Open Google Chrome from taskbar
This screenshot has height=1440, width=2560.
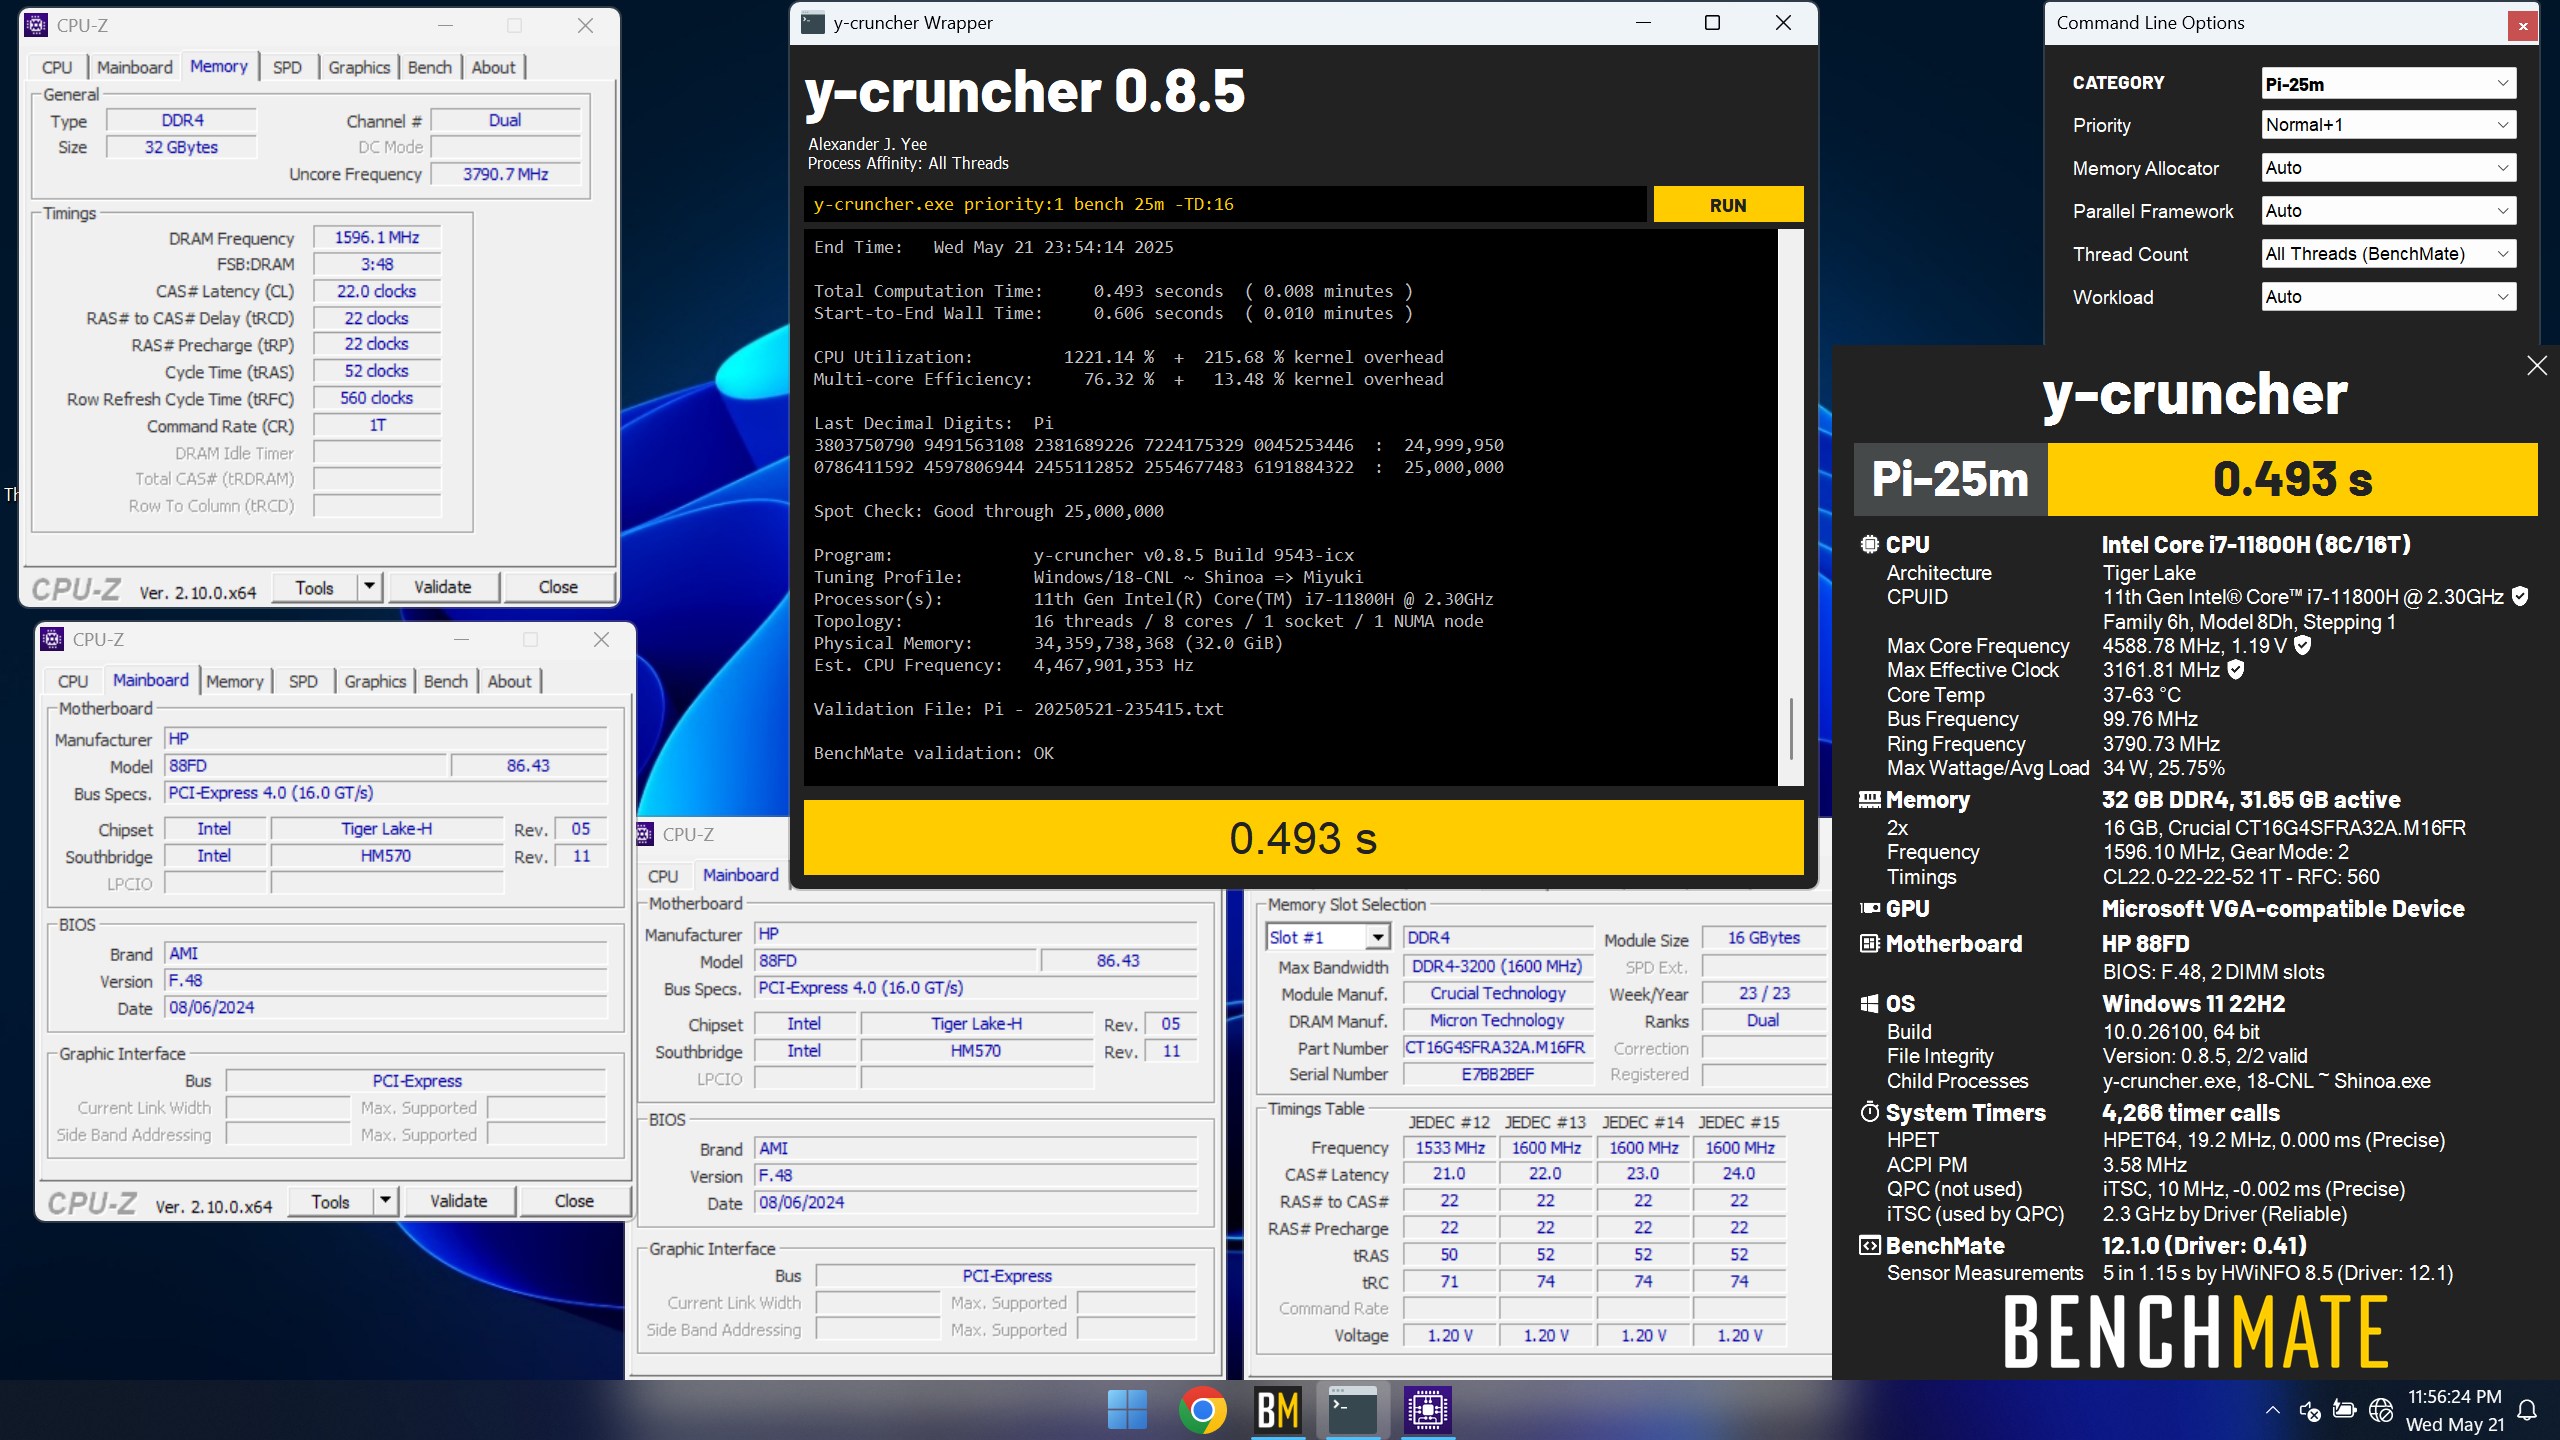pos(1202,1410)
